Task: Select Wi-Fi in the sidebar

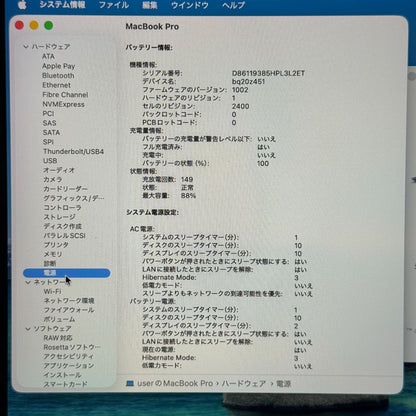Action: tap(52, 291)
